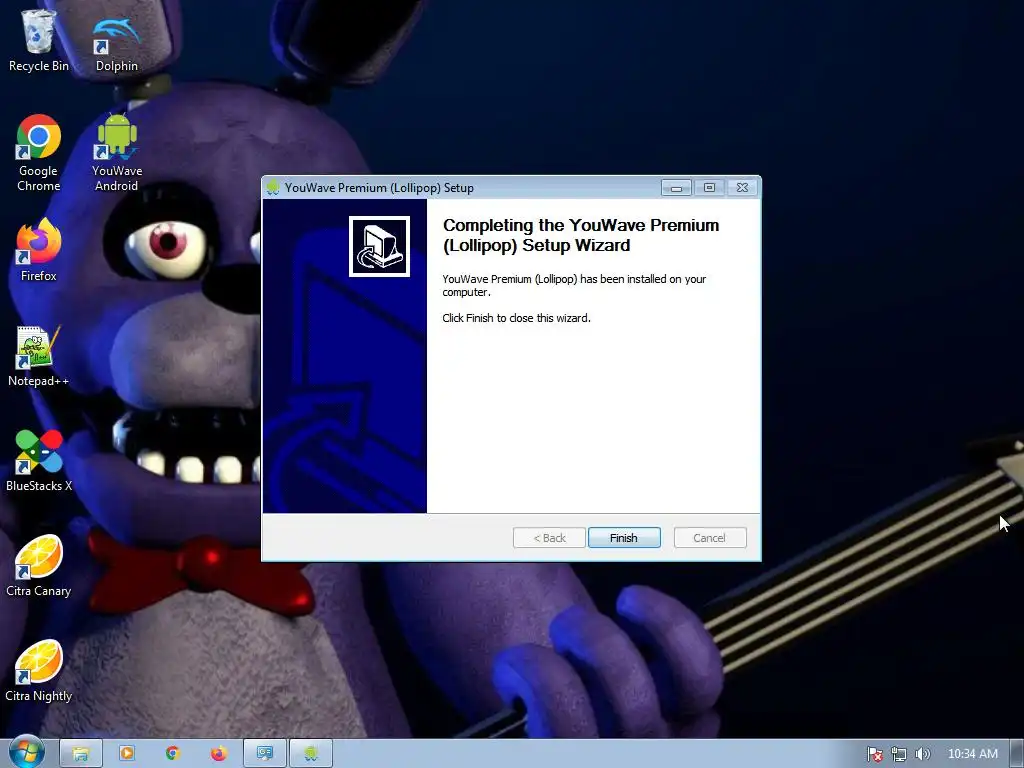Click the Finish button in setup wizard
The height and width of the screenshot is (768, 1024).
[624, 537]
